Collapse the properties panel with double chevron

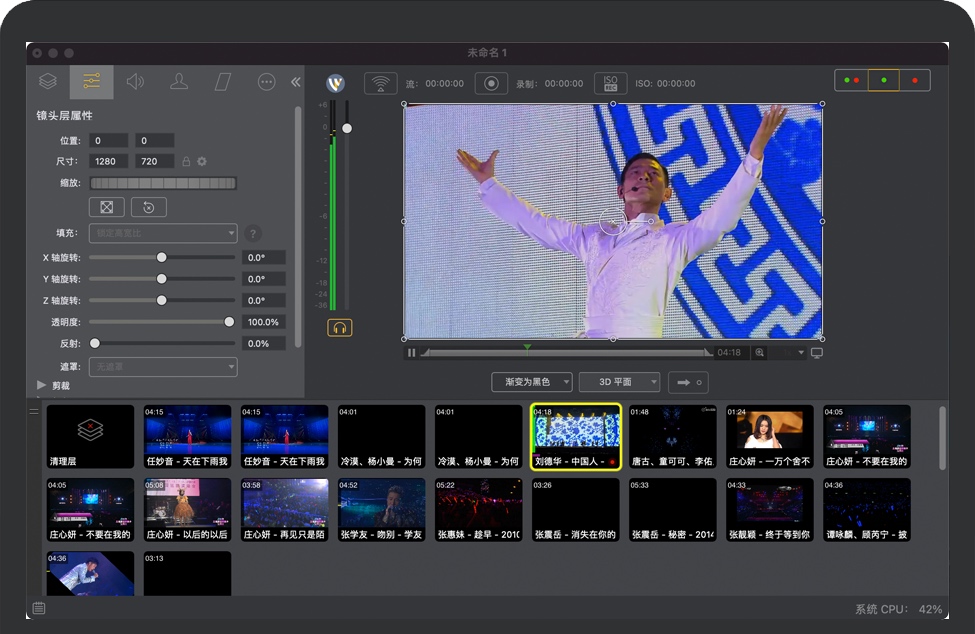pyautogui.click(x=296, y=82)
